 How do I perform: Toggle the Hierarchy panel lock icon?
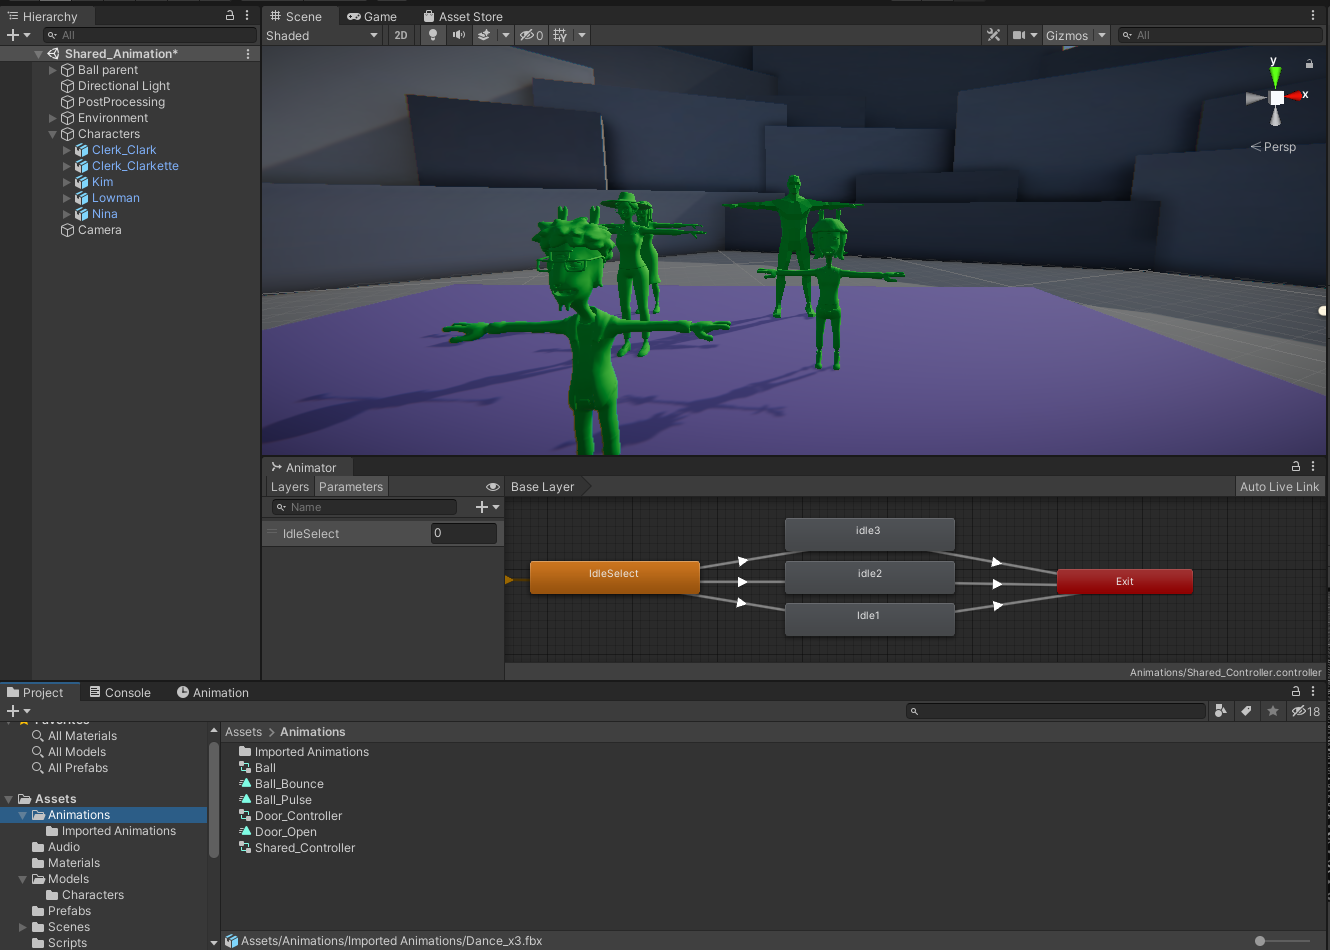[x=230, y=16]
